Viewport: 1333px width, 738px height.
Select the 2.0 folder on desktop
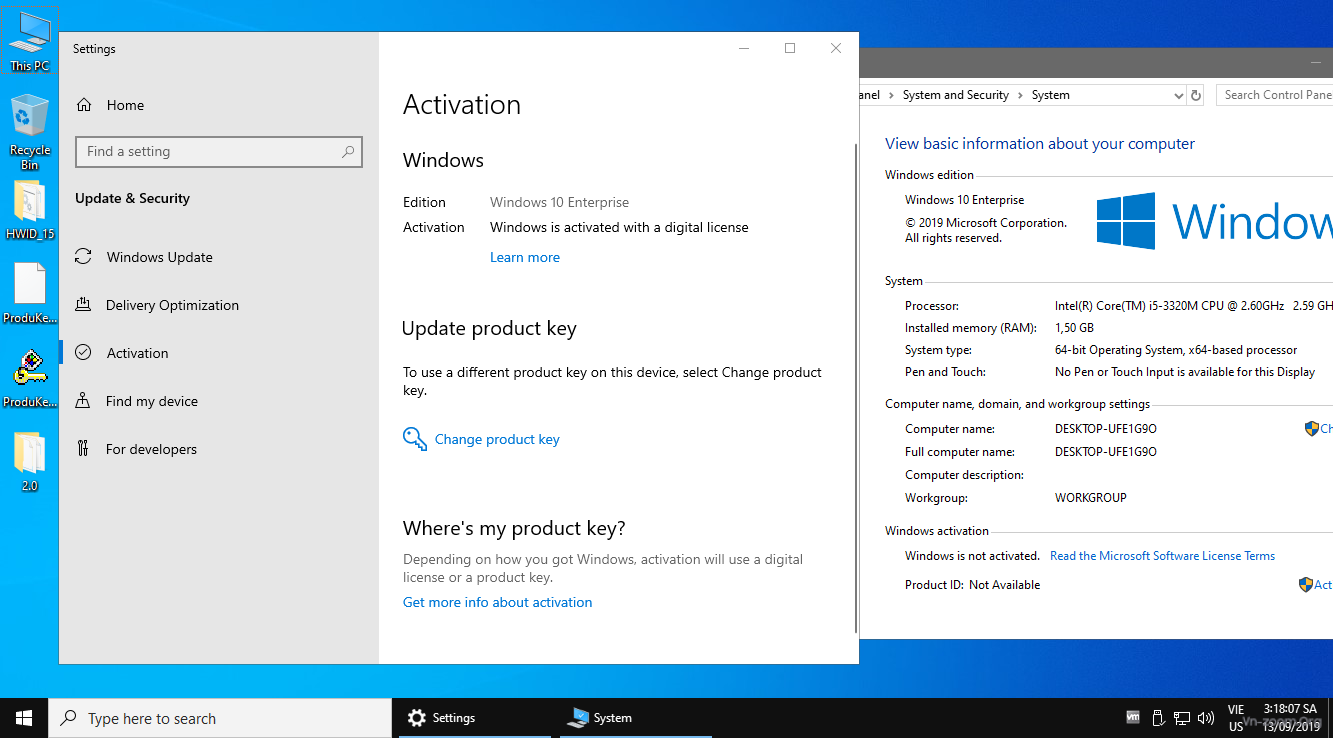pyautogui.click(x=29, y=461)
